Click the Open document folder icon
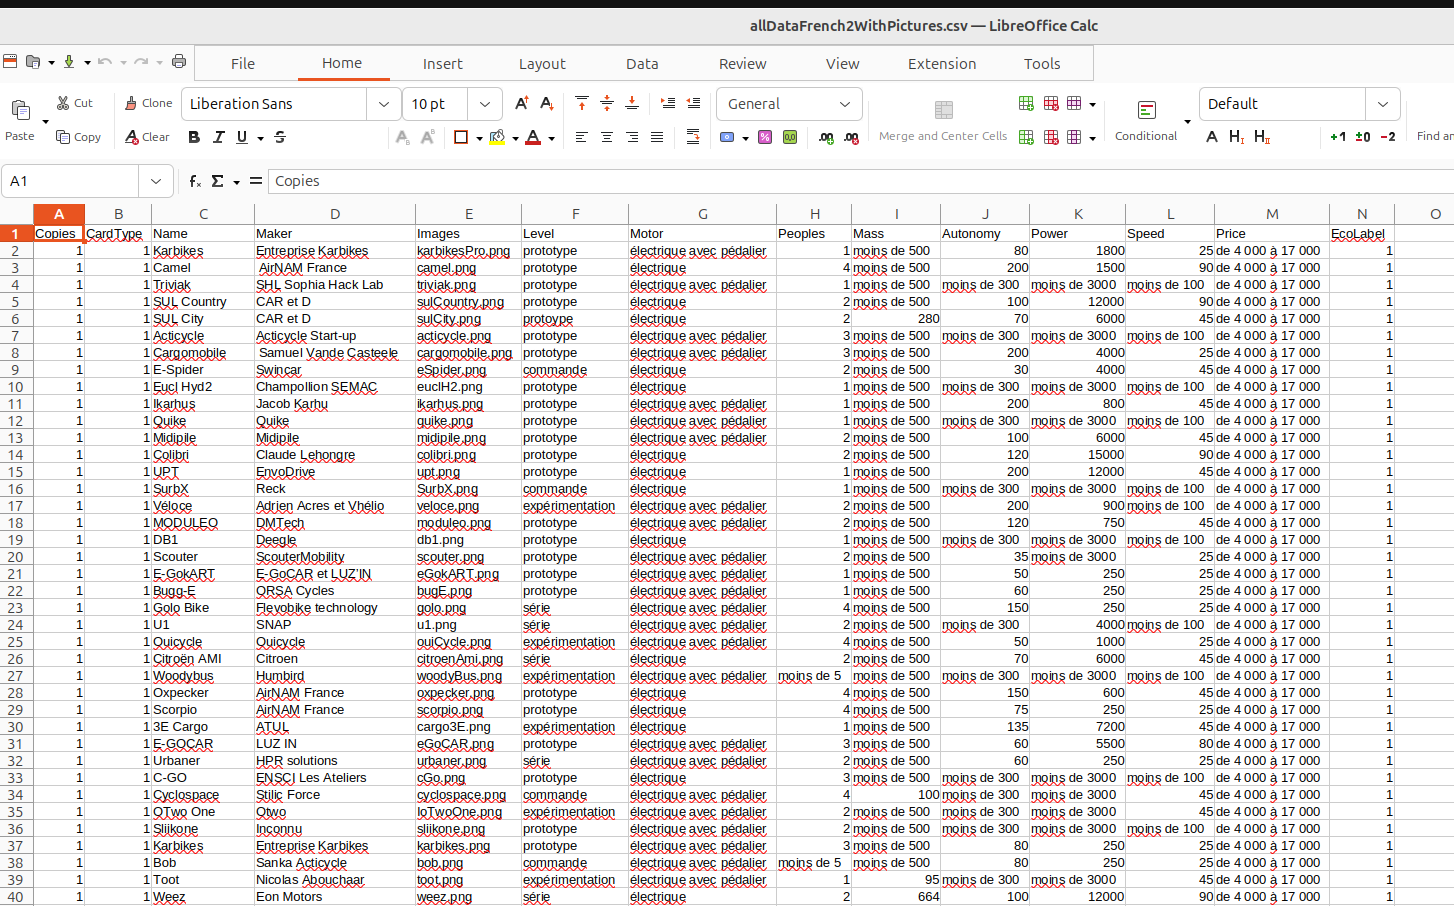The height and width of the screenshot is (906, 1454). pyautogui.click(x=33, y=62)
